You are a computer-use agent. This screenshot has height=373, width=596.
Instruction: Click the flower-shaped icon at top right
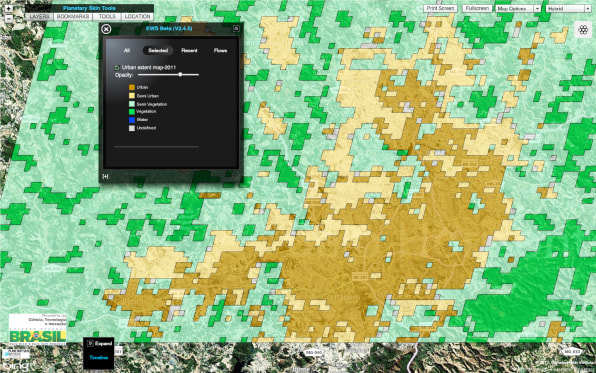pyautogui.click(x=583, y=30)
